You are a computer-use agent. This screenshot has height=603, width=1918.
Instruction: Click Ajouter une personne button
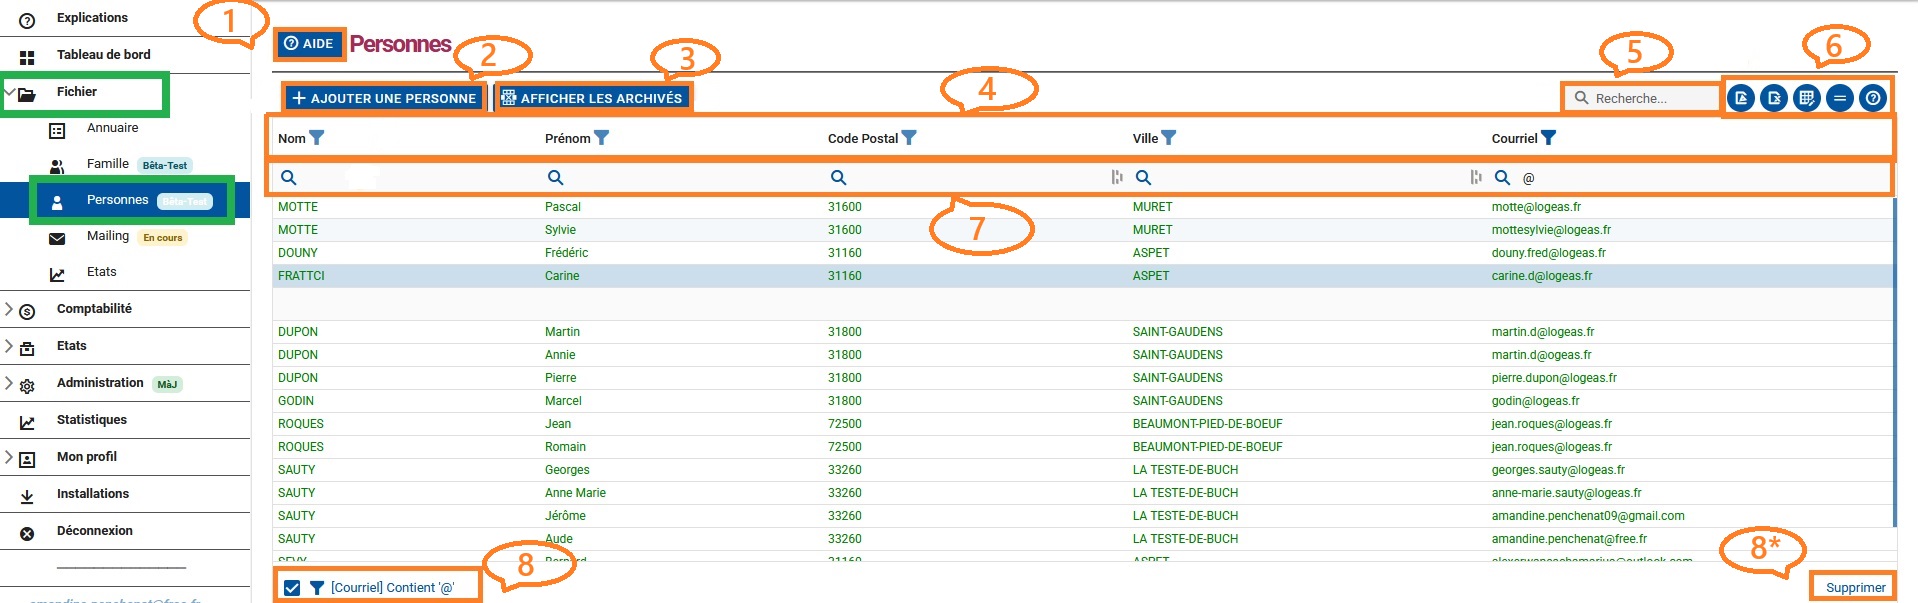[x=384, y=98]
